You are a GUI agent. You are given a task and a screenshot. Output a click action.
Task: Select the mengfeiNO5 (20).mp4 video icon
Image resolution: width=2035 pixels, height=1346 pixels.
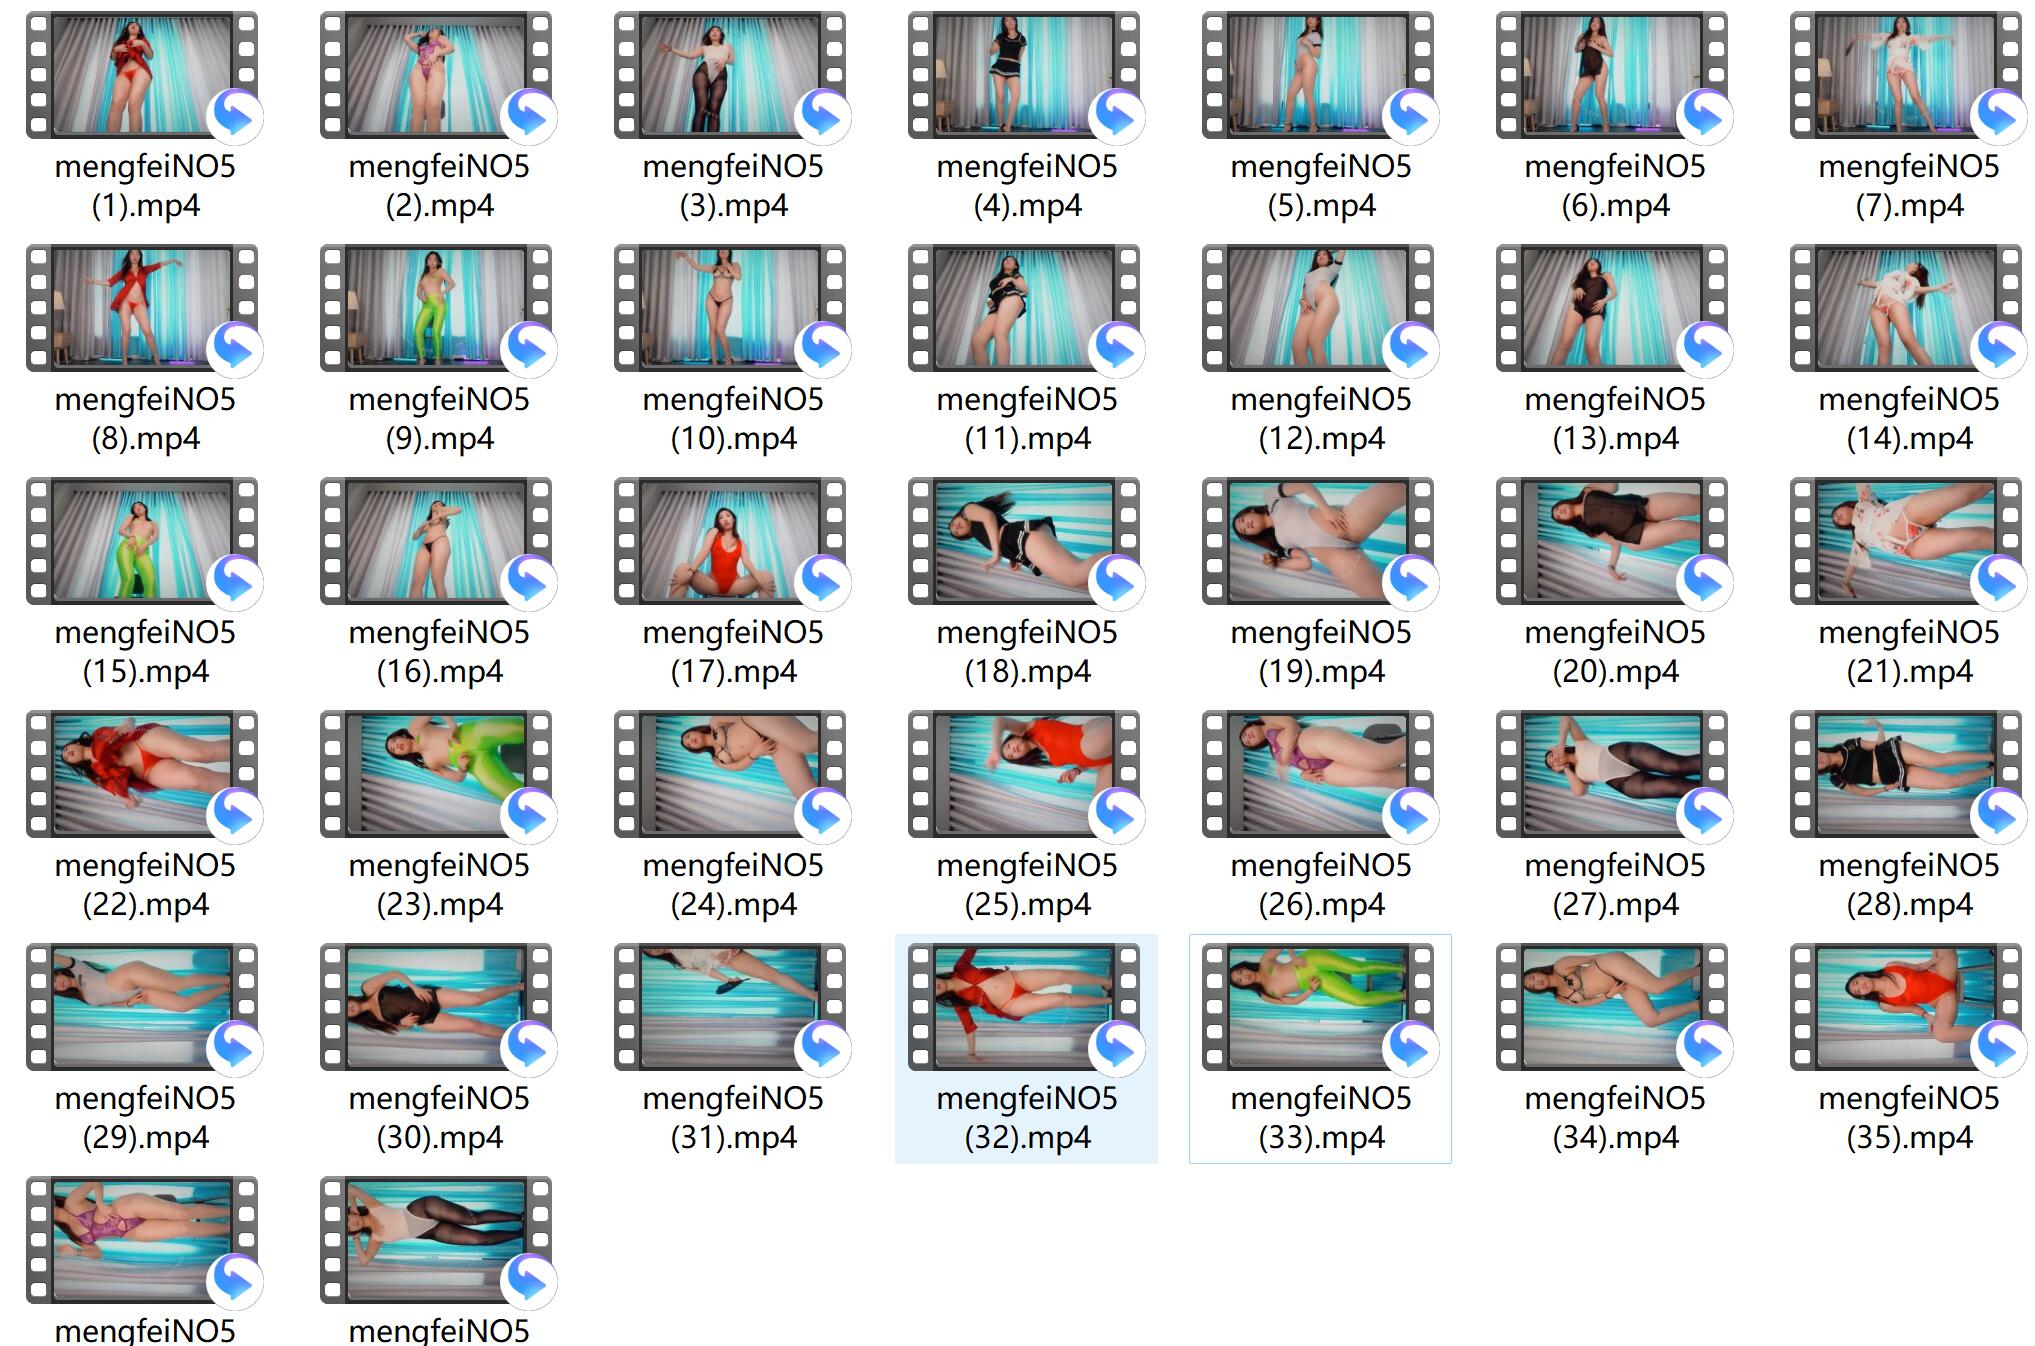(x=1612, y=541)
